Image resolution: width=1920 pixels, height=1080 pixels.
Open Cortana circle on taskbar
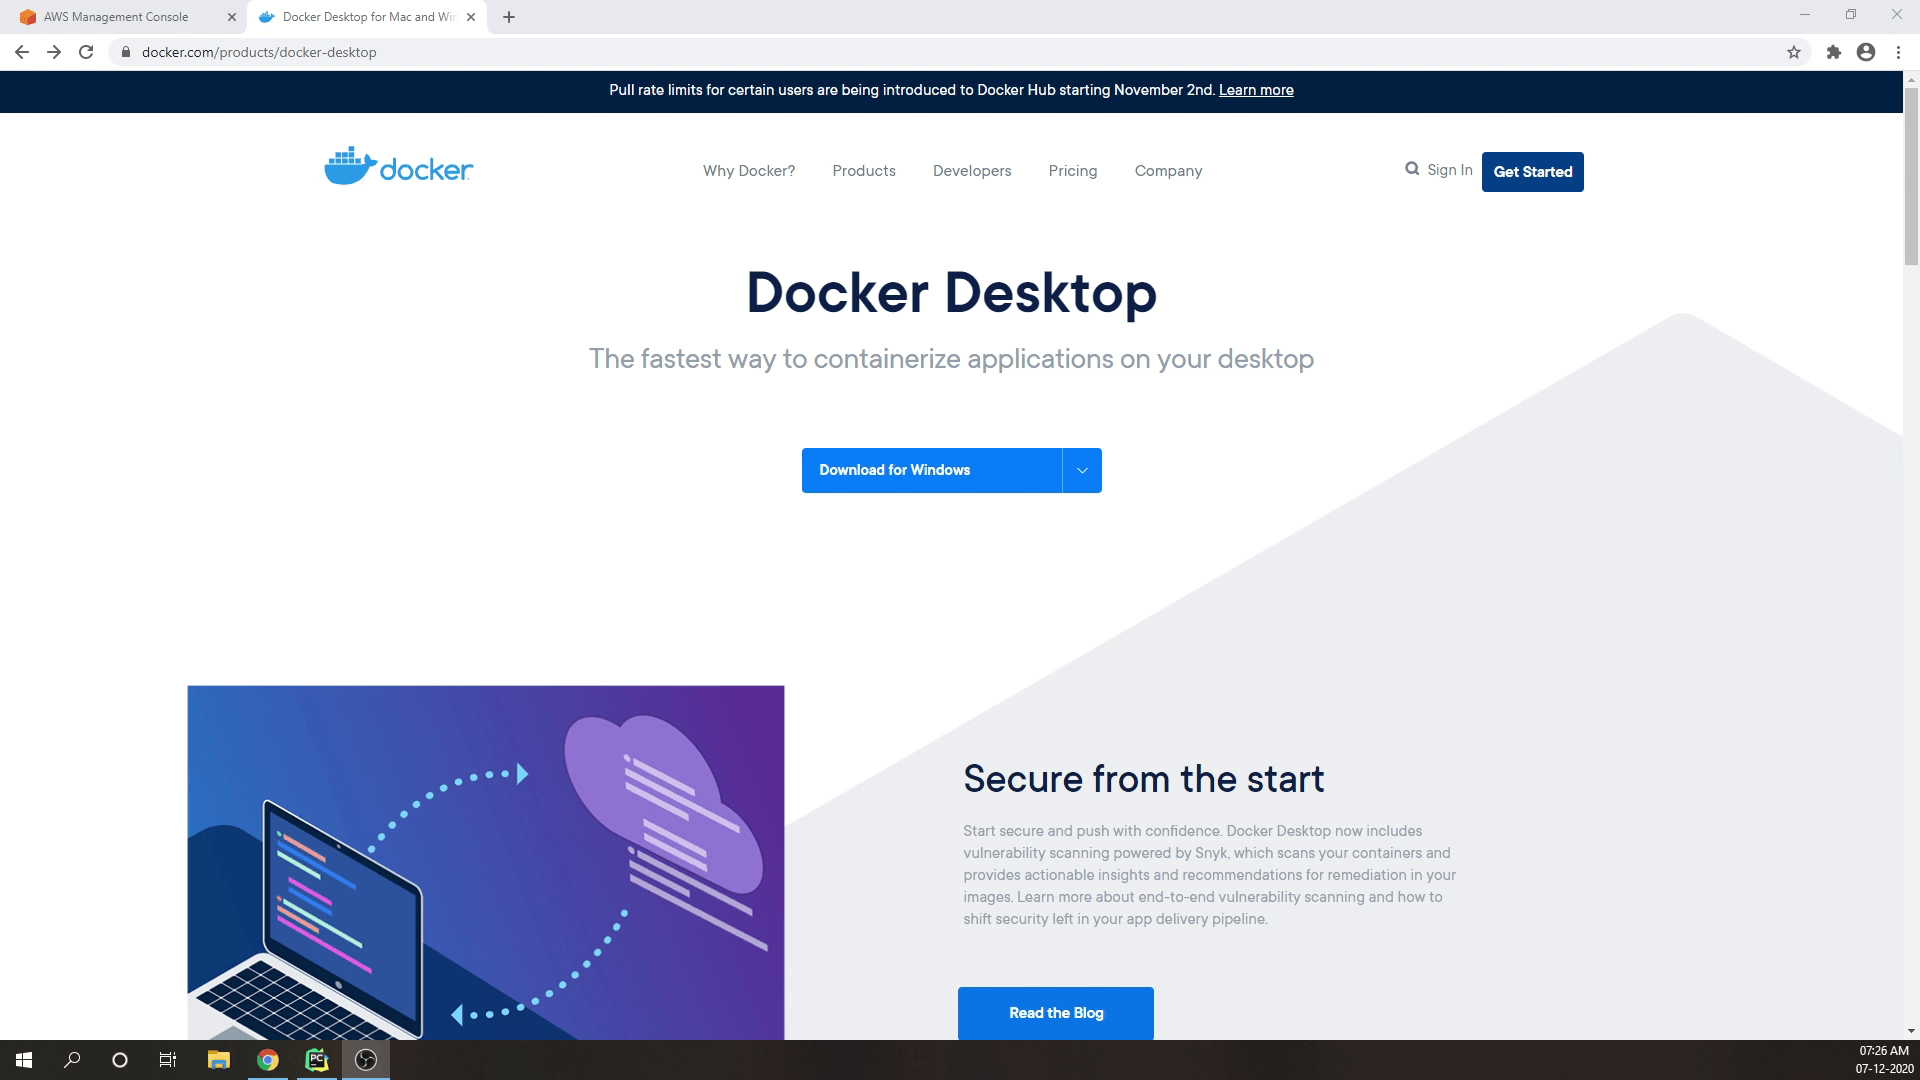click(x=120, y=1060)
